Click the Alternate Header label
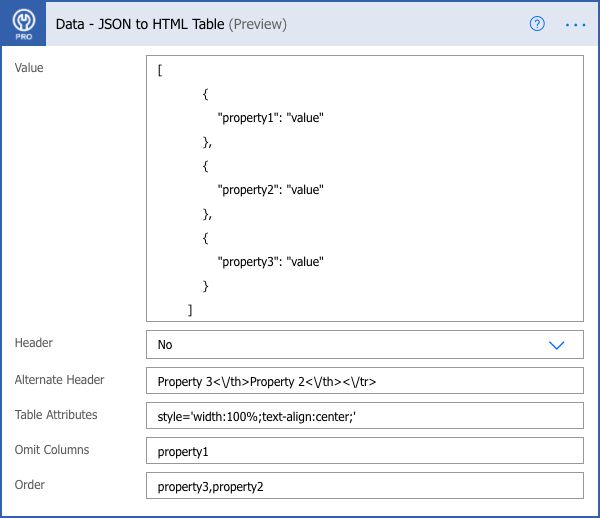This screenshot has height=518, width=600. [x=59, y=380]
